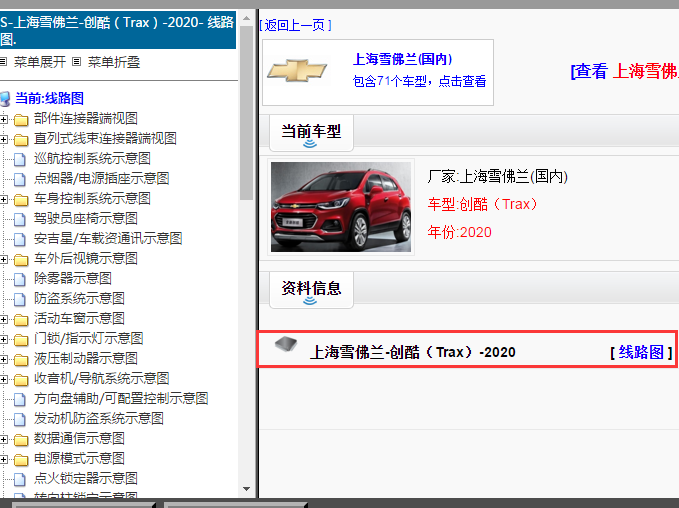Click 厂家:上海雪佛兰(国内) text
679x508 pixels.
(x=498, y=176)
